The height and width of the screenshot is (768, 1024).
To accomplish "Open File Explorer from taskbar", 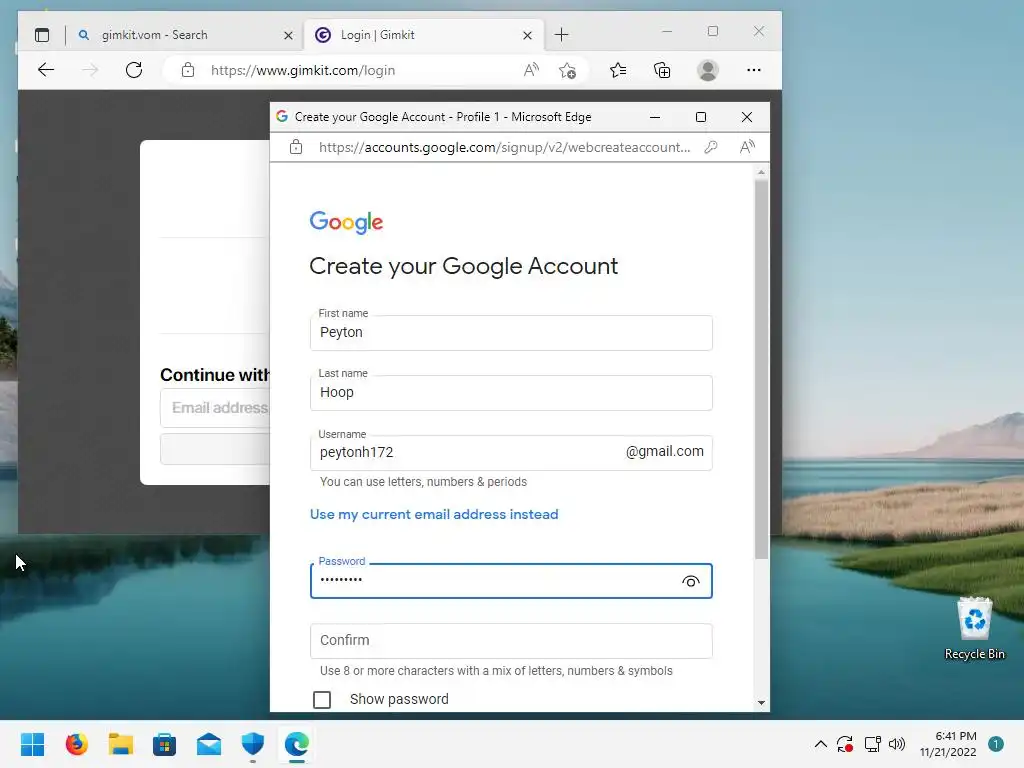I will [x=121, y=744].
